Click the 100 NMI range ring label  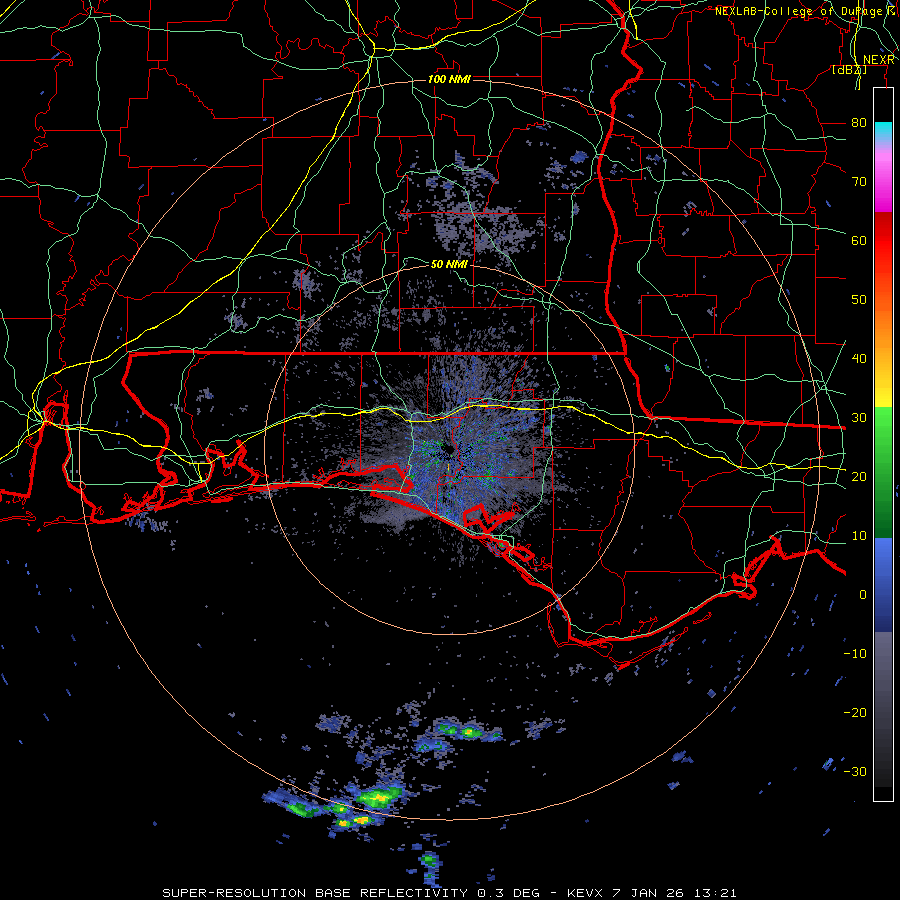(x=449, y=79)
